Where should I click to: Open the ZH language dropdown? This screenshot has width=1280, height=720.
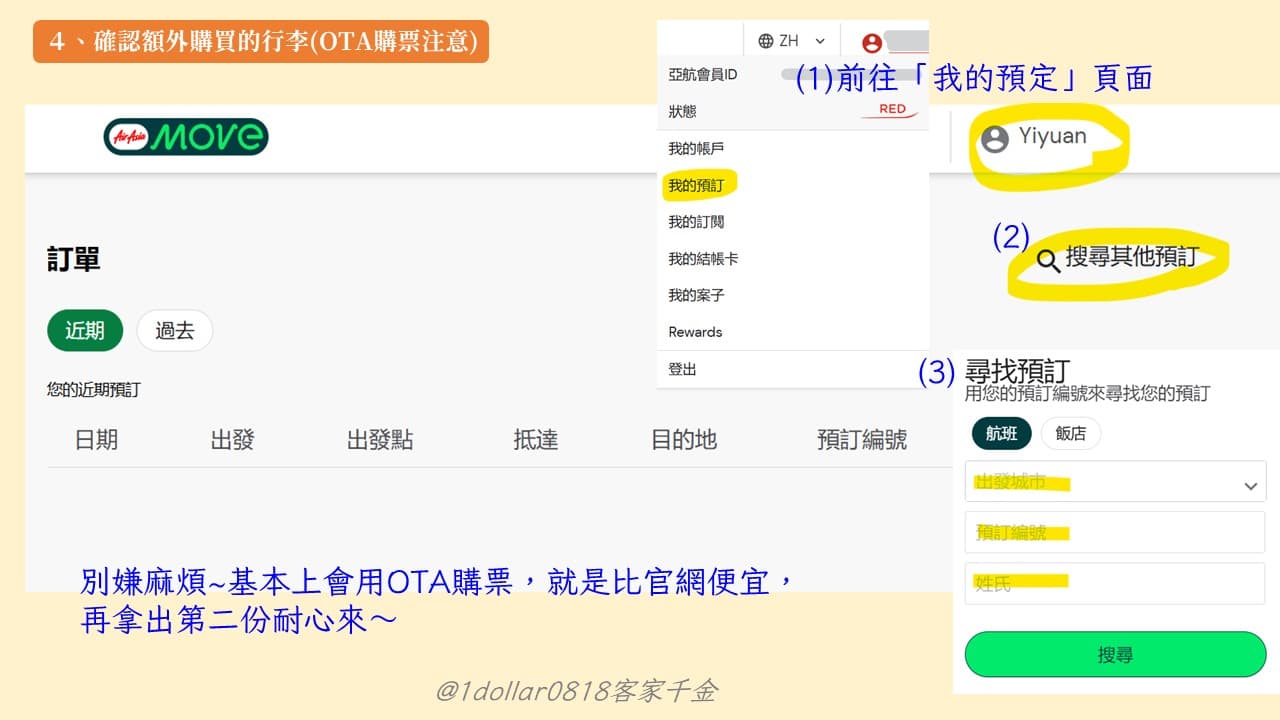[x=792, y=41]
